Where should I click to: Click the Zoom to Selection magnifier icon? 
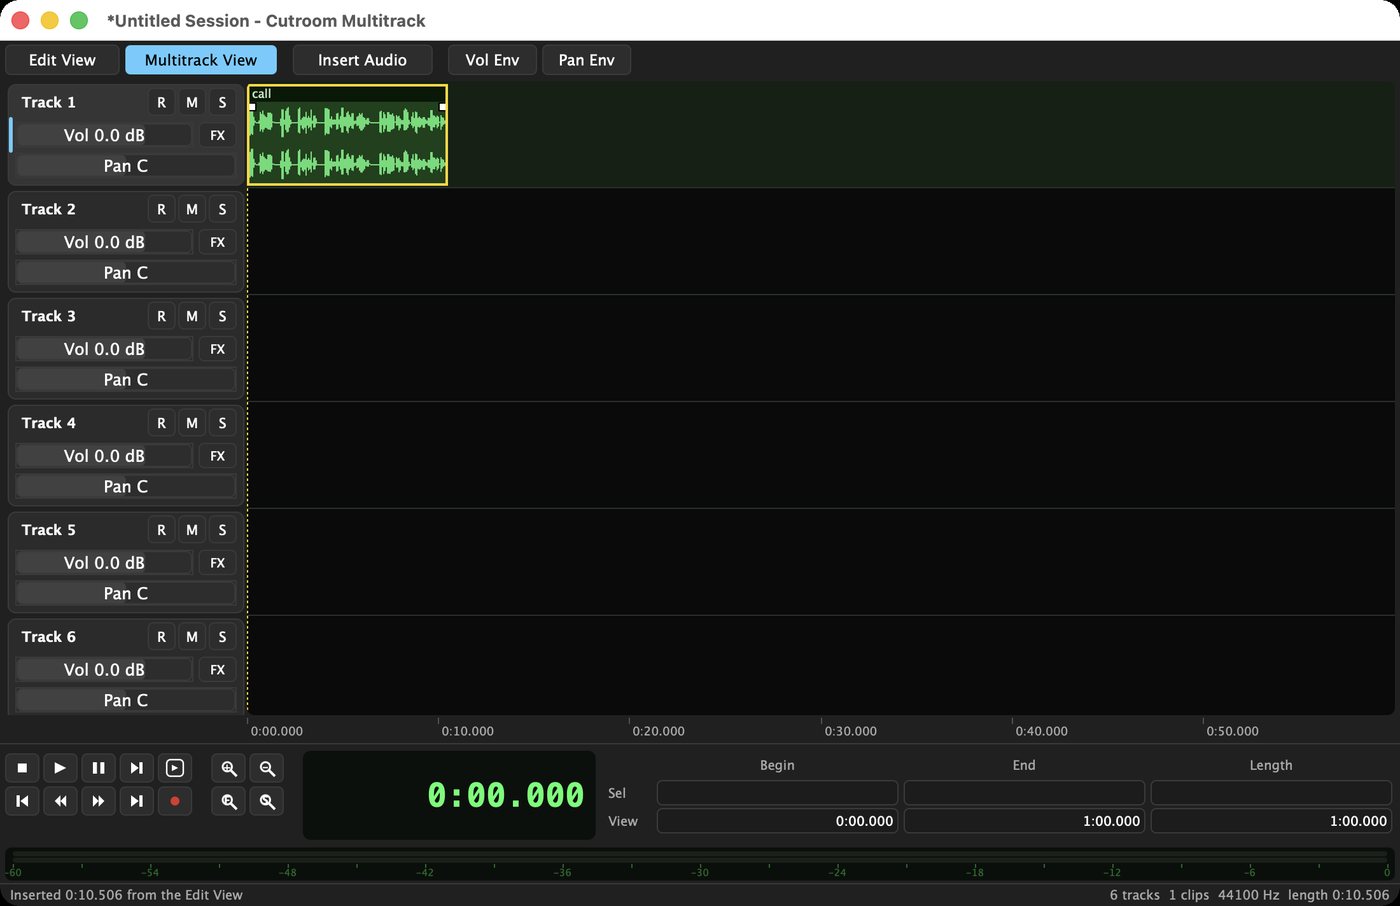[267, 801]
